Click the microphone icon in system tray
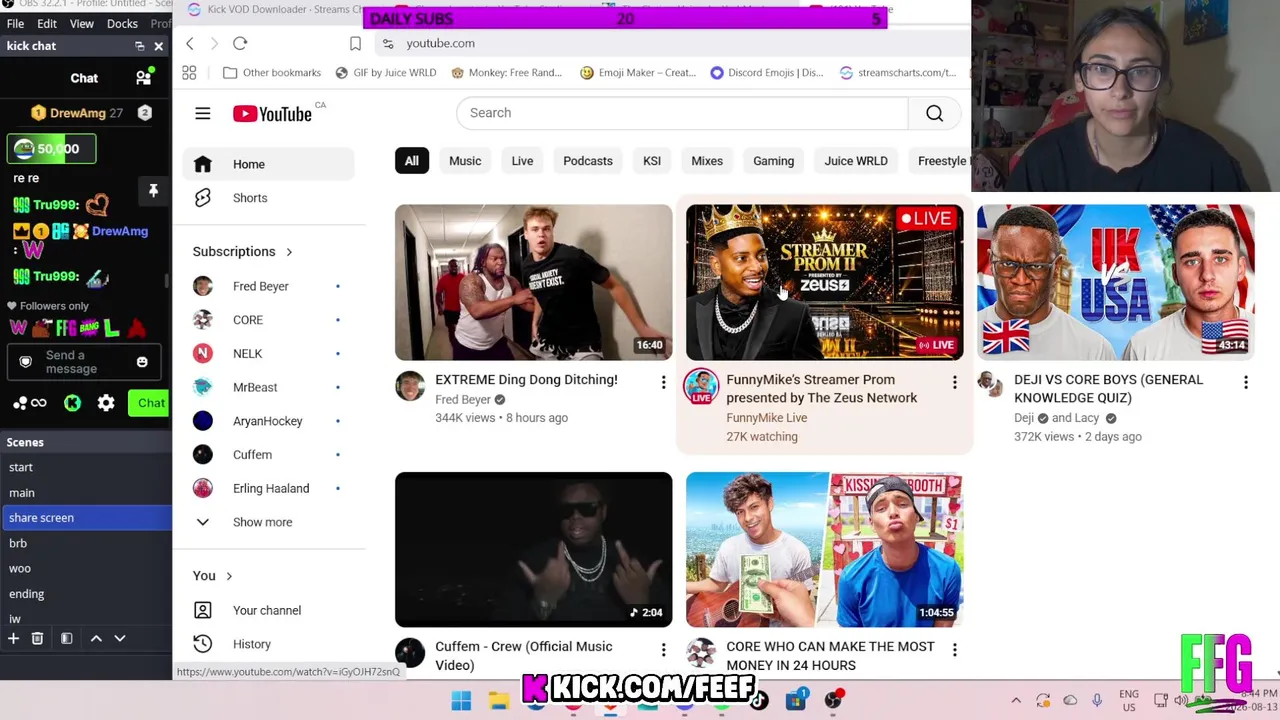Viewport: 1280px width, 720px height. (x=1097, y=701)
